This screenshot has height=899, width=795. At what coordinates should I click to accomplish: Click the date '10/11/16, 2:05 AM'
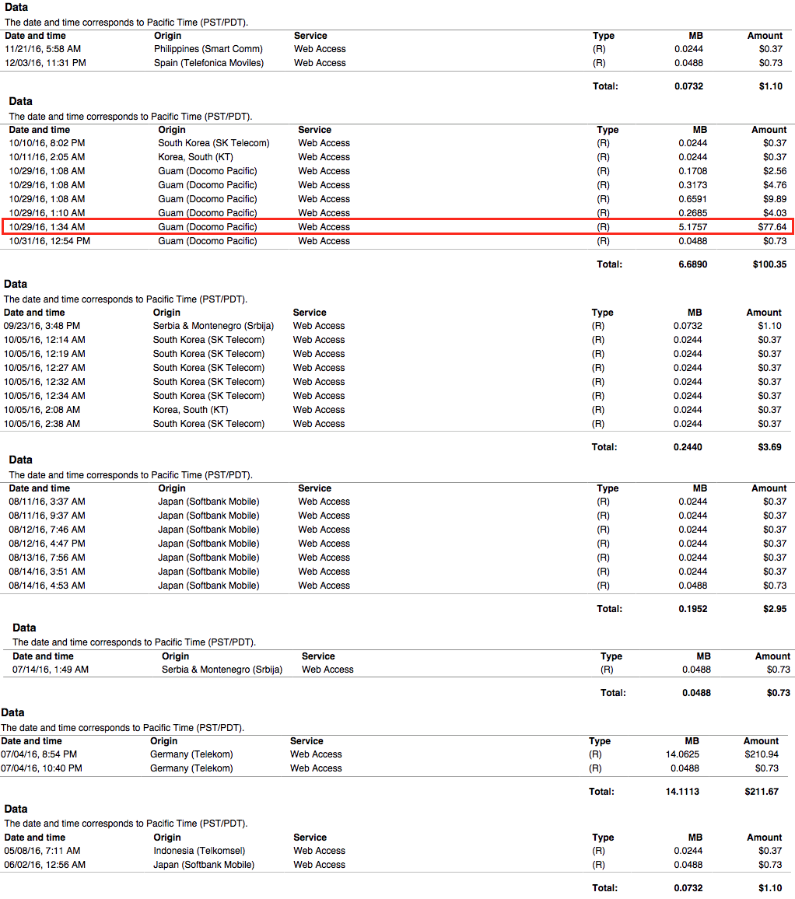click(x=47, y=157)
